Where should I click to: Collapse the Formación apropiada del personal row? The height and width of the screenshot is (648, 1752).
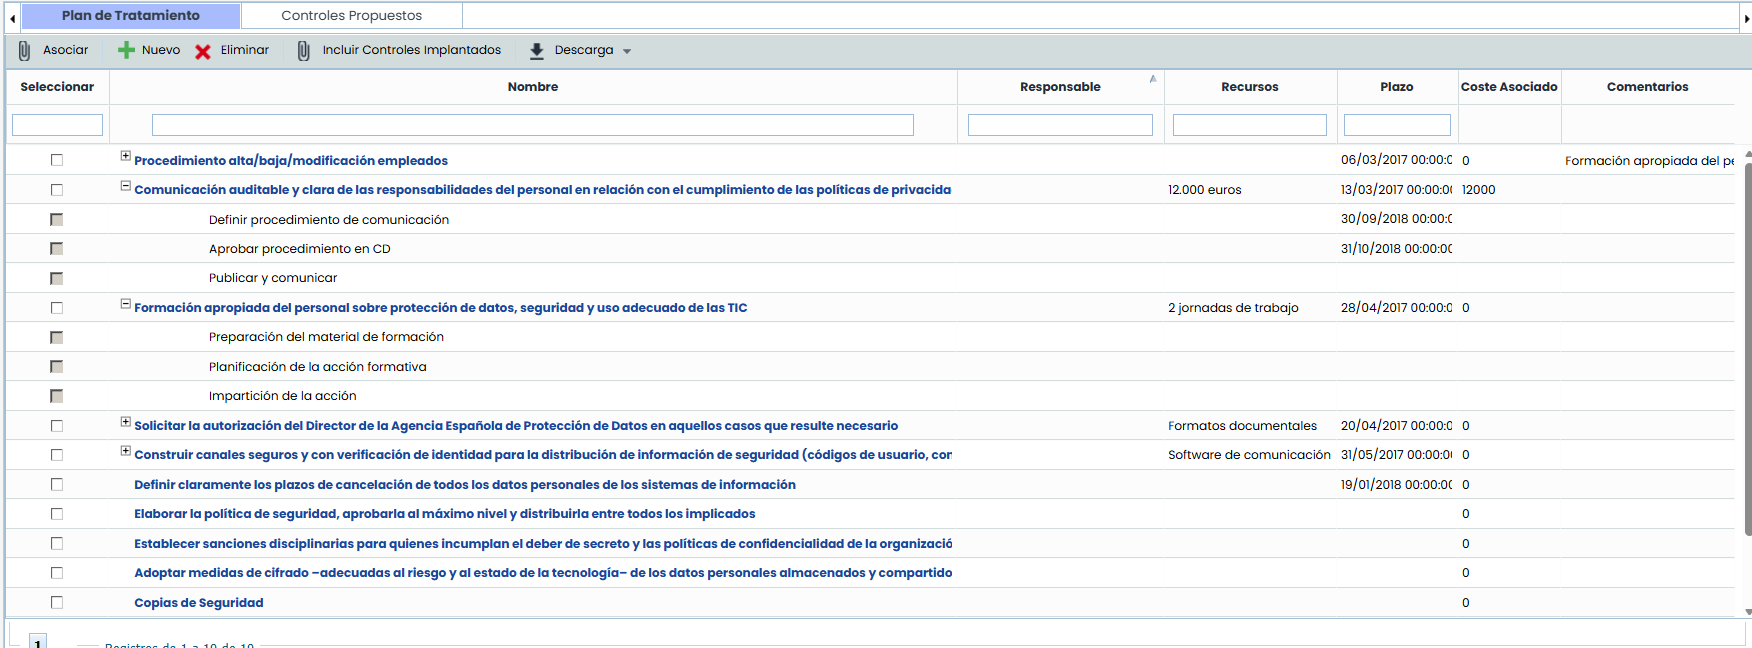126,304
